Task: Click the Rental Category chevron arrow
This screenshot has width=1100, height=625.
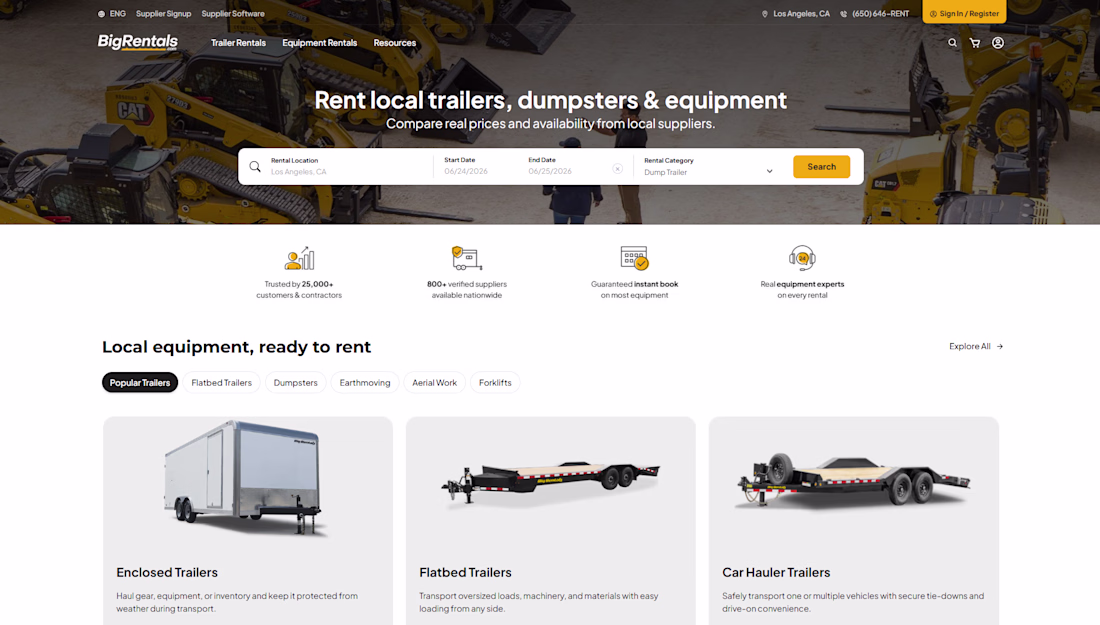Action: 770,171
